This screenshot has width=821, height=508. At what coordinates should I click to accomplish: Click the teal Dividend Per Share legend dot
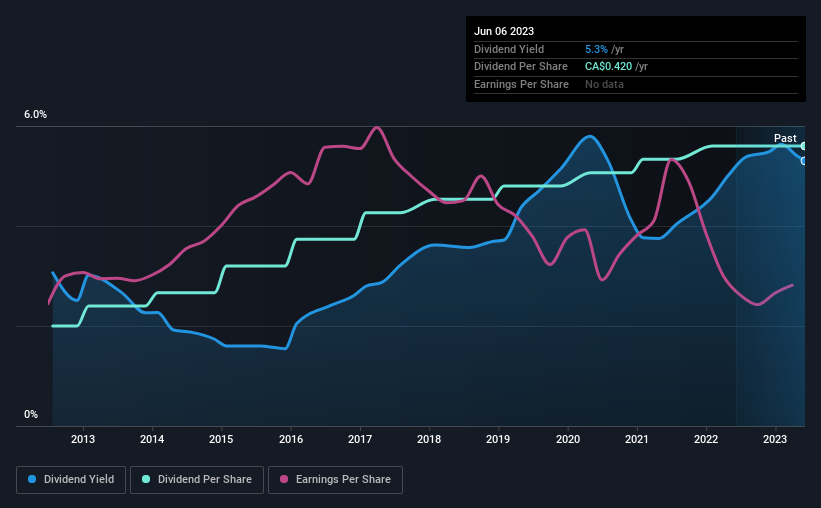click(x=146, y=479)
